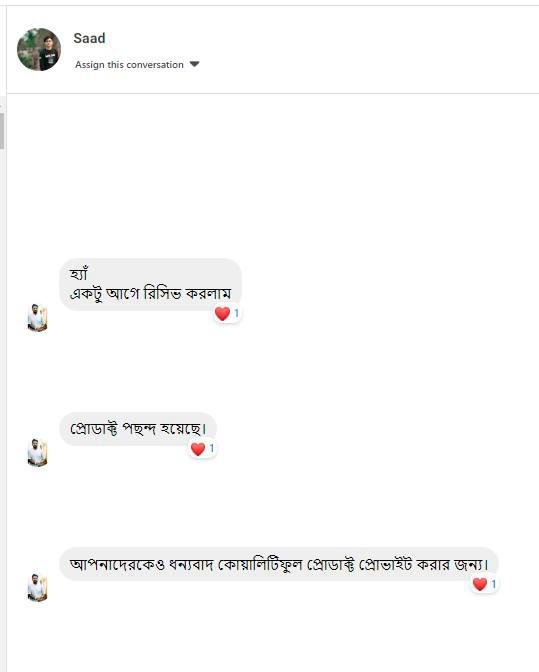Open Saad's profile picture in header
The image size is (539, 672).
tap(39, 49)
